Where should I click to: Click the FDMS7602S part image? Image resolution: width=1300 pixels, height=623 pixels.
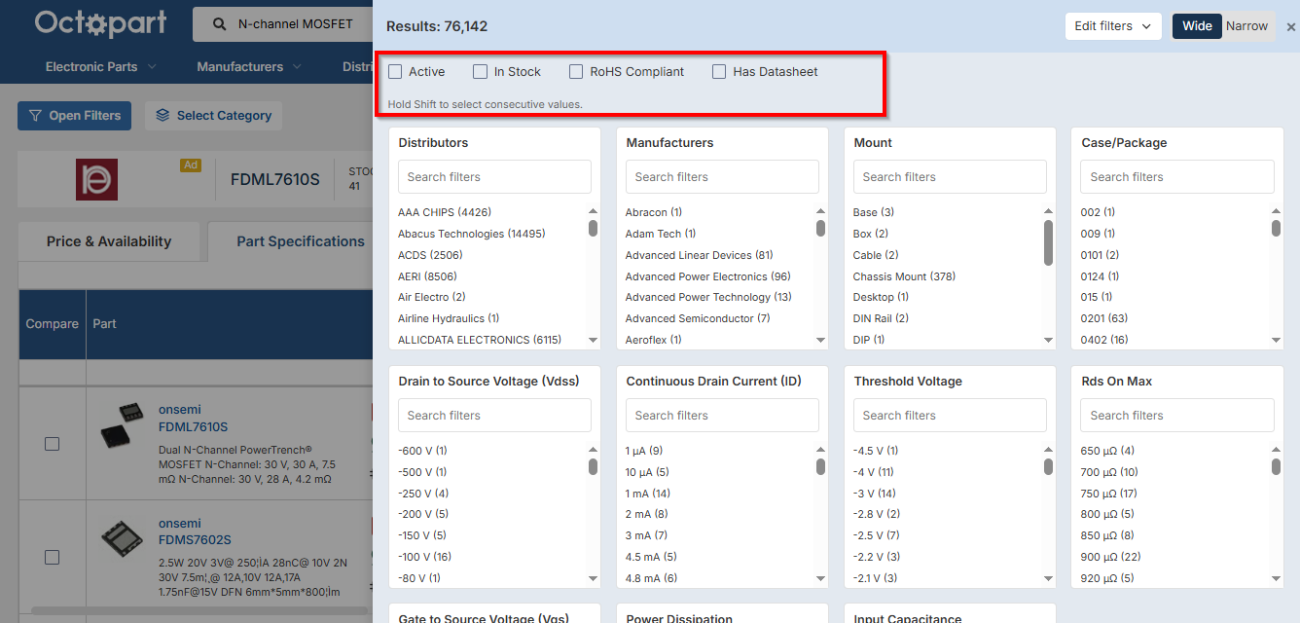[123, 539]
